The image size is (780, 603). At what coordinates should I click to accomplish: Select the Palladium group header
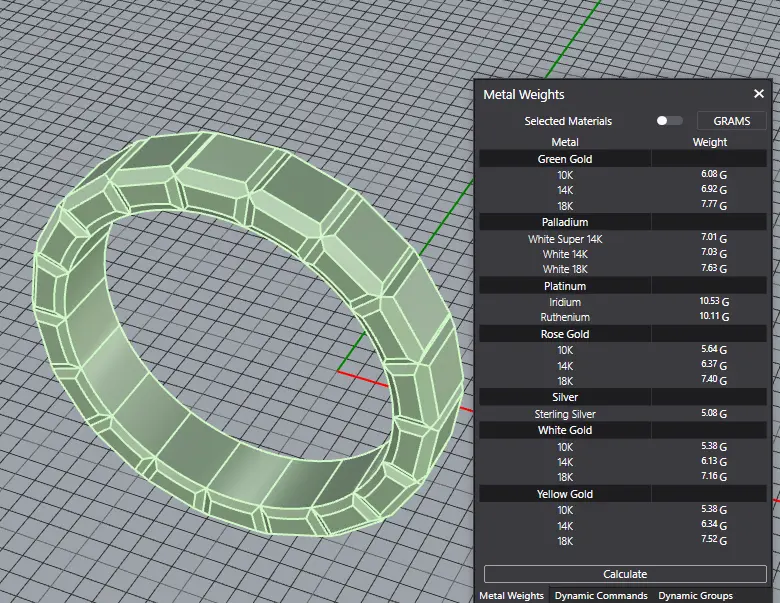pyautogui.click(x=565, y=222)
